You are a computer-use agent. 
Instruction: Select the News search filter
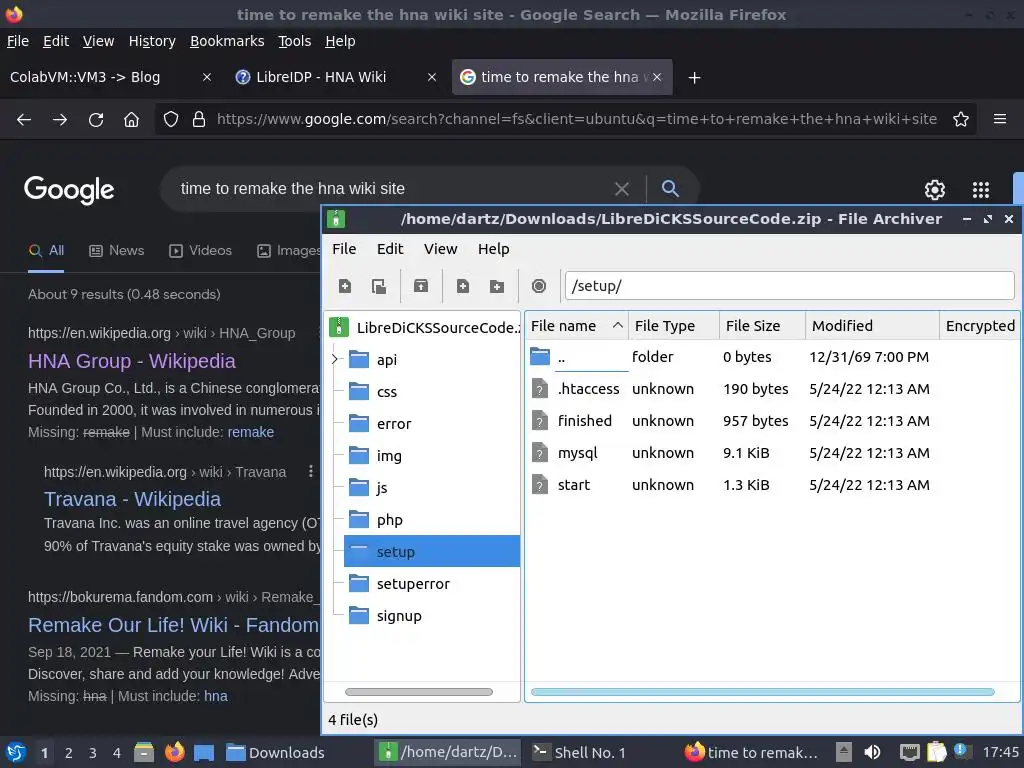click(x=116, y=251)
